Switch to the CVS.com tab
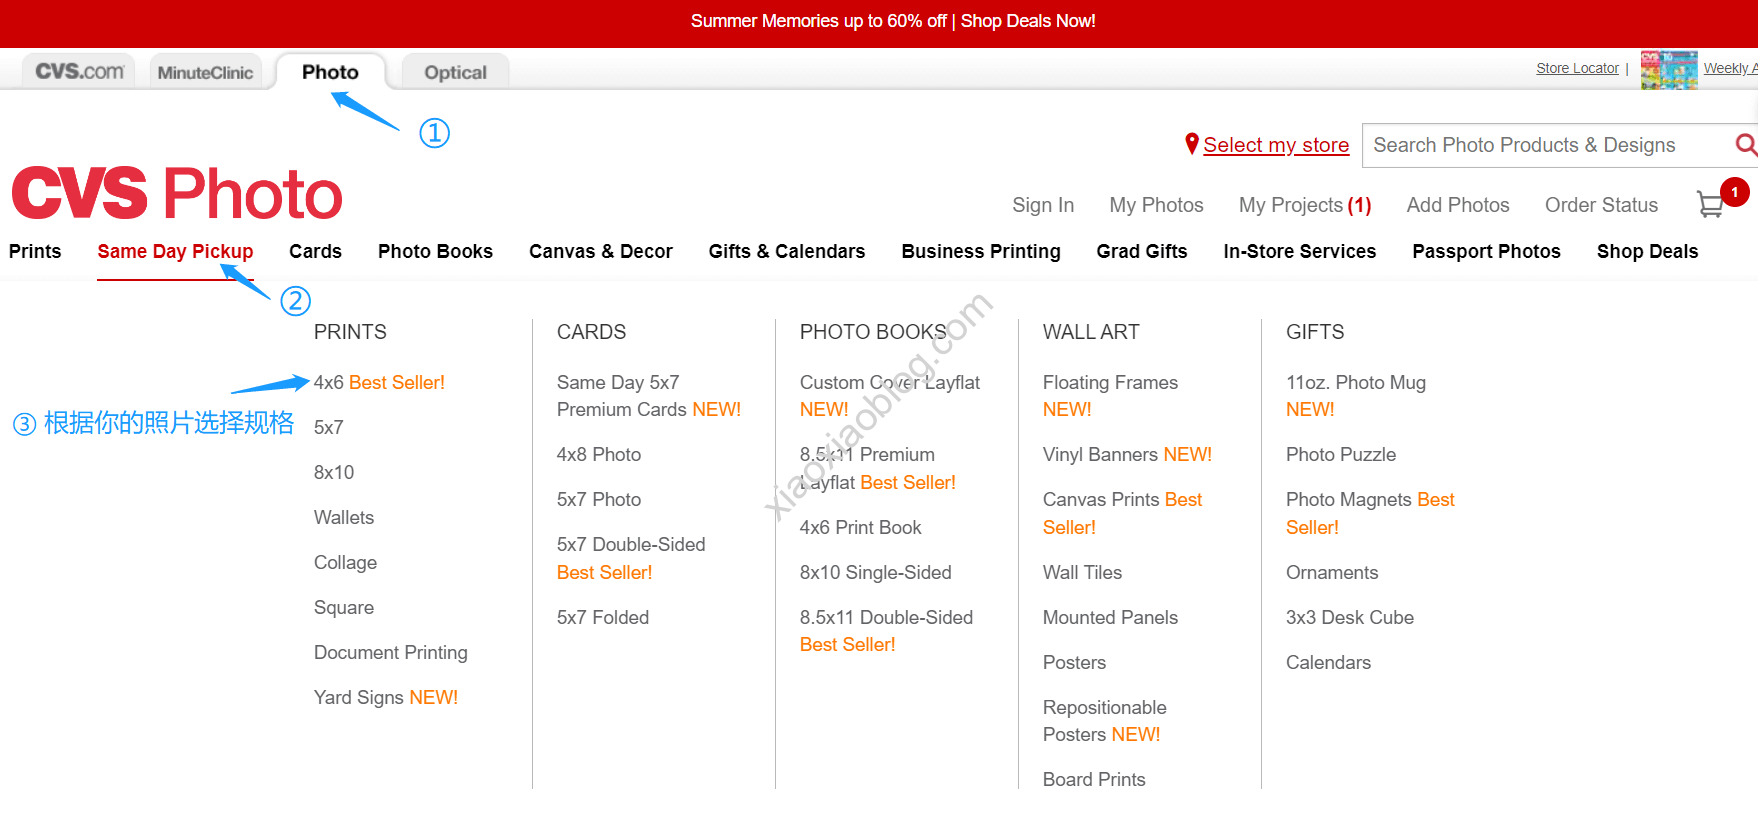 click(x=79, y=71)
